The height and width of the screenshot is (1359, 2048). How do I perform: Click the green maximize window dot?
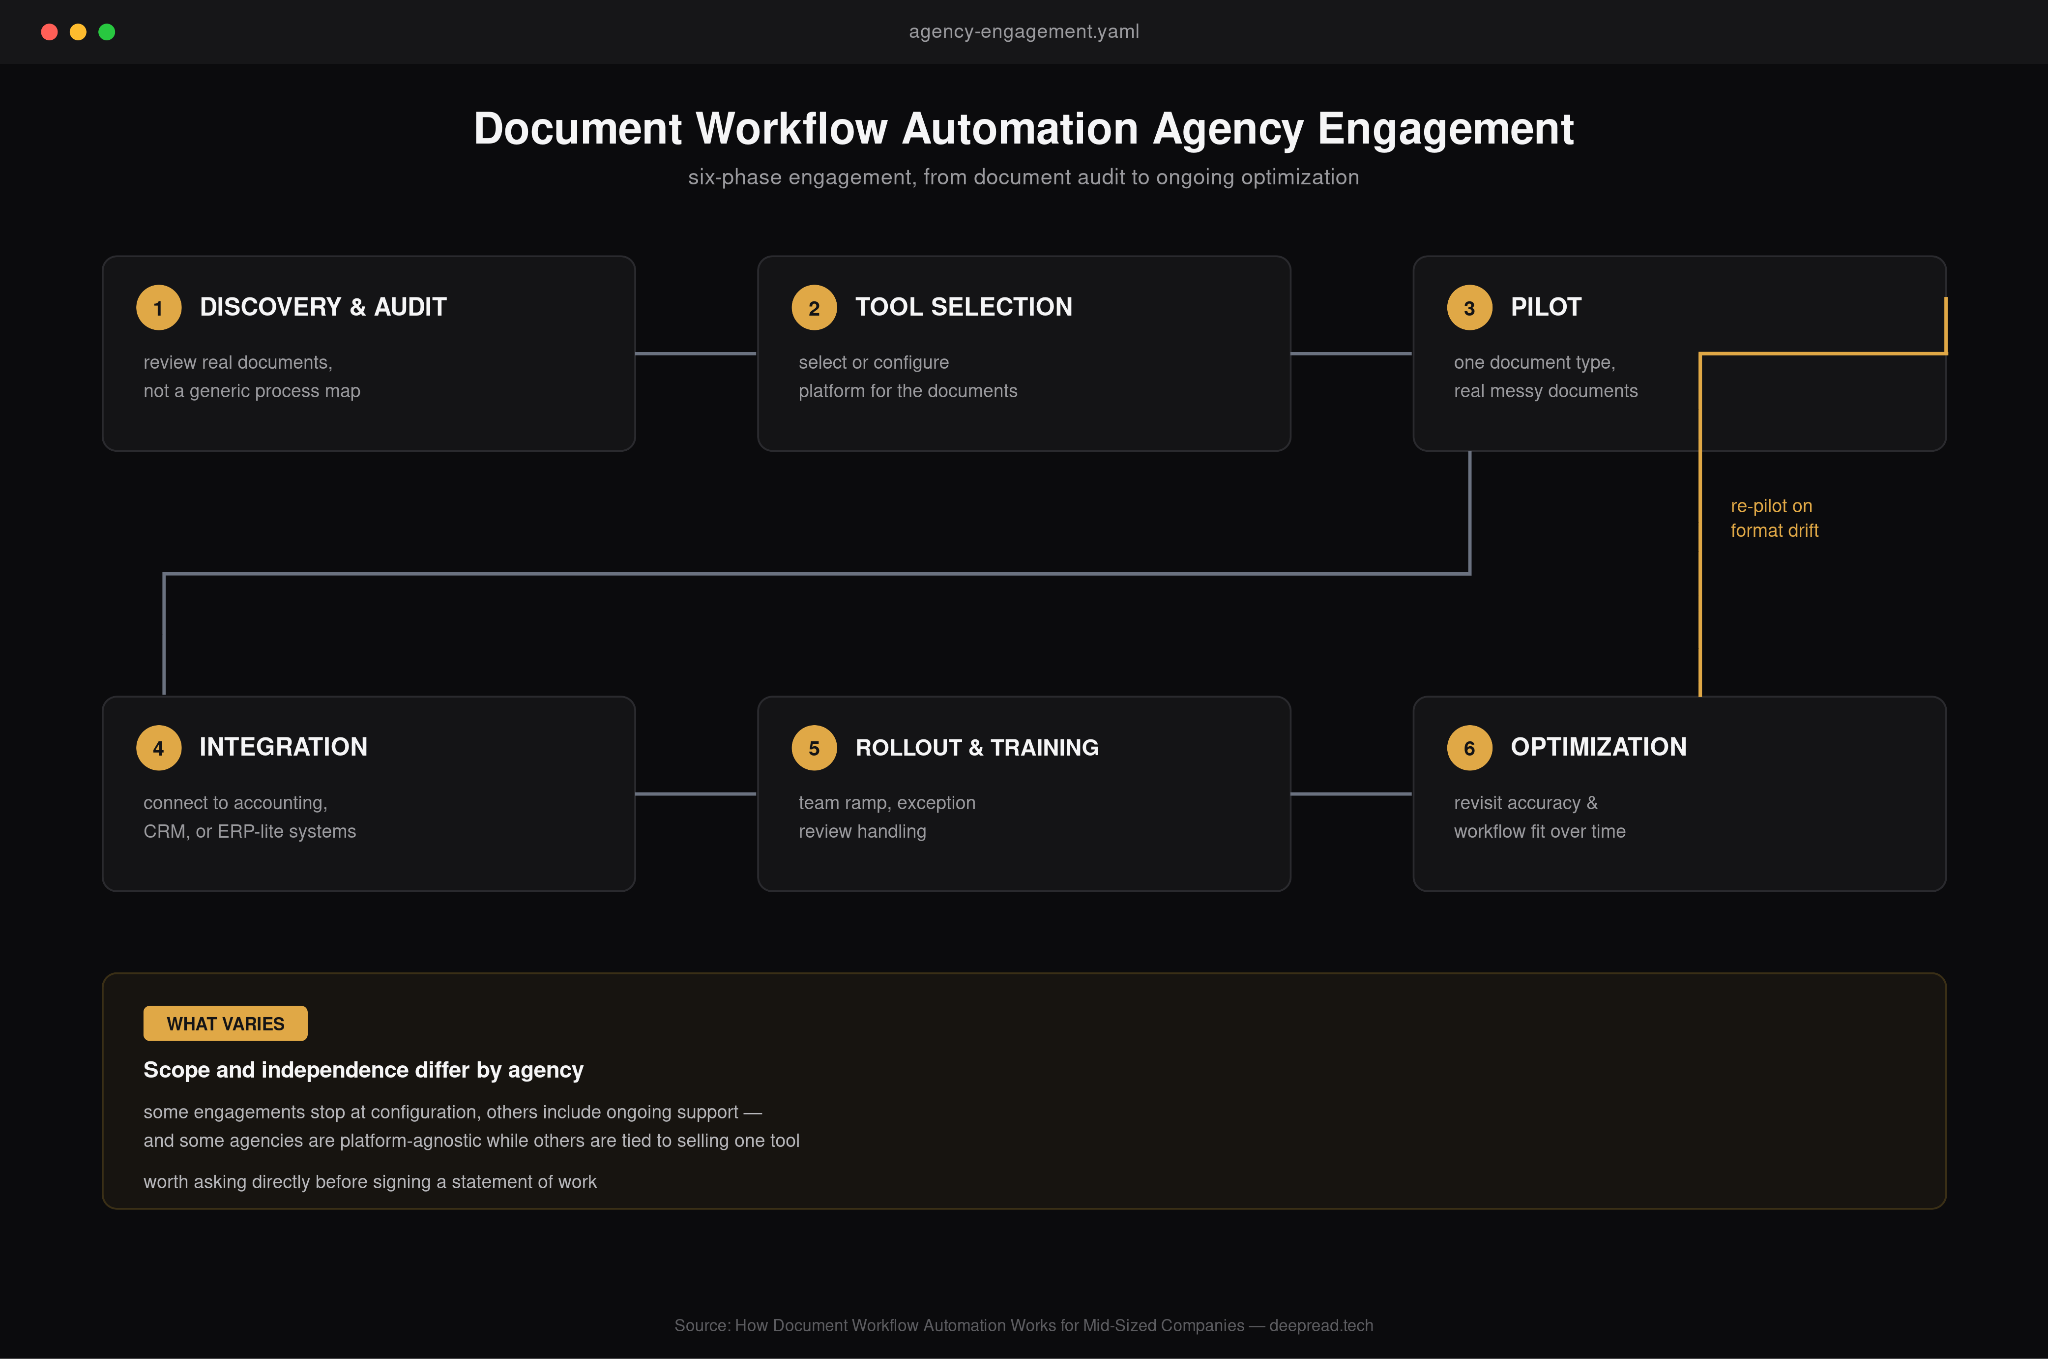pyautogui.click(x=107, y=32)
